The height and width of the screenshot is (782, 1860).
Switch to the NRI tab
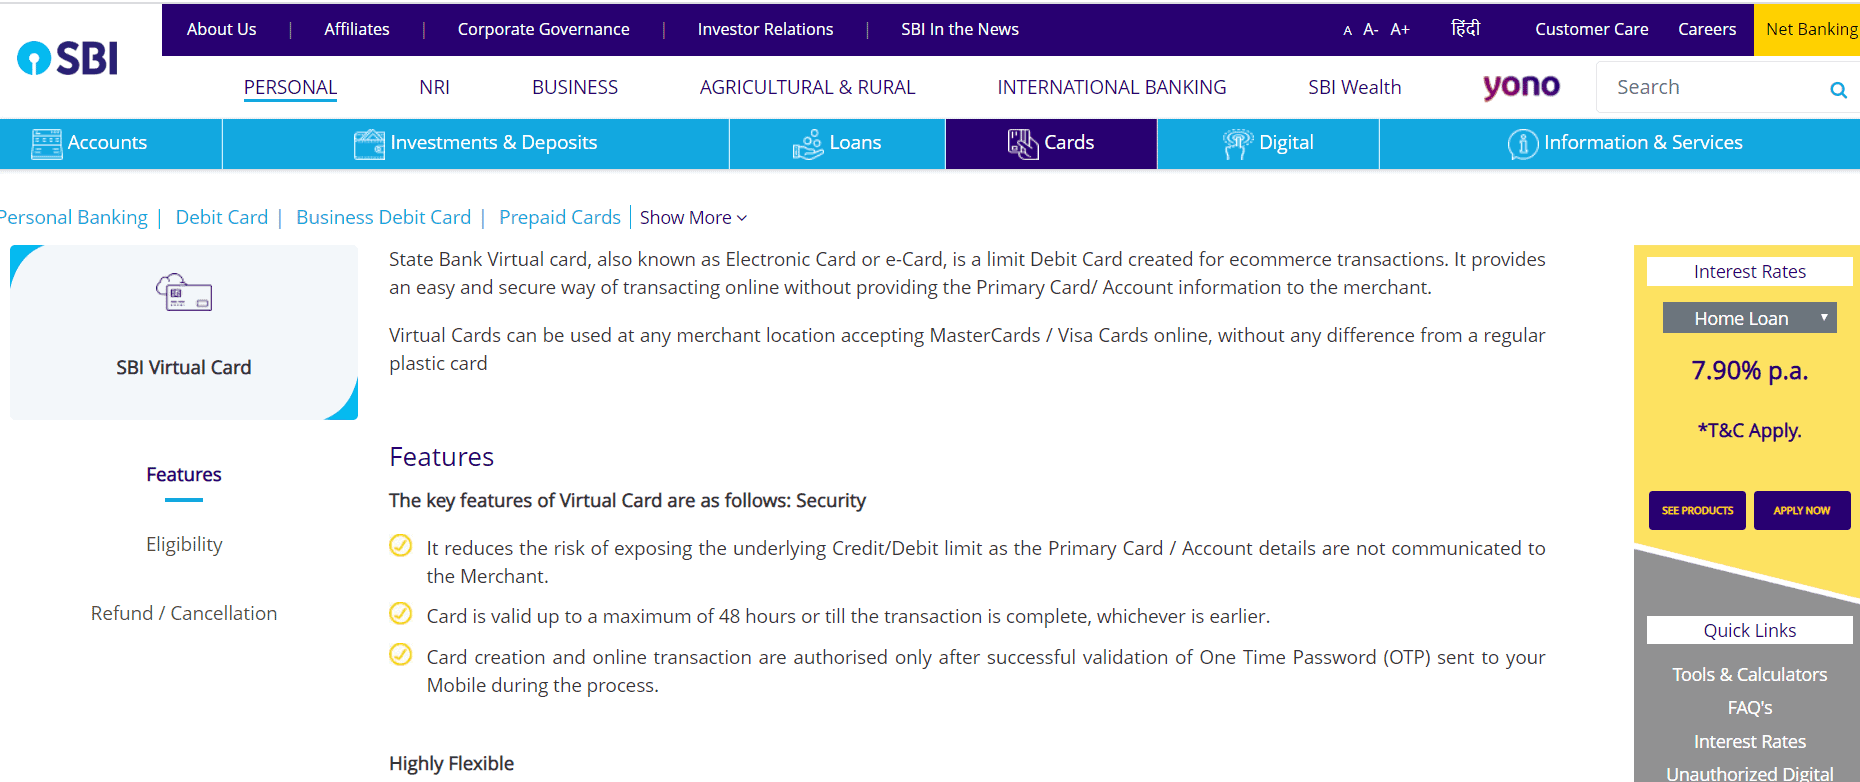tap(434, 87)
